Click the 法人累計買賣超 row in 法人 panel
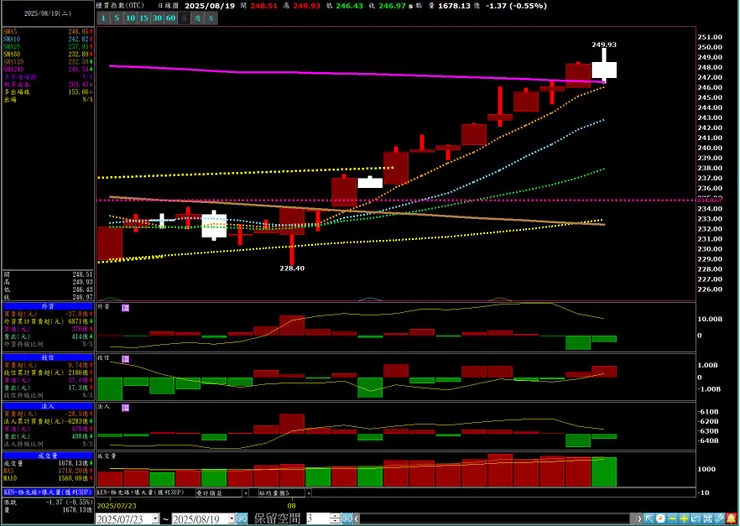Screen dimensions: 740x526 pos(48,421)
